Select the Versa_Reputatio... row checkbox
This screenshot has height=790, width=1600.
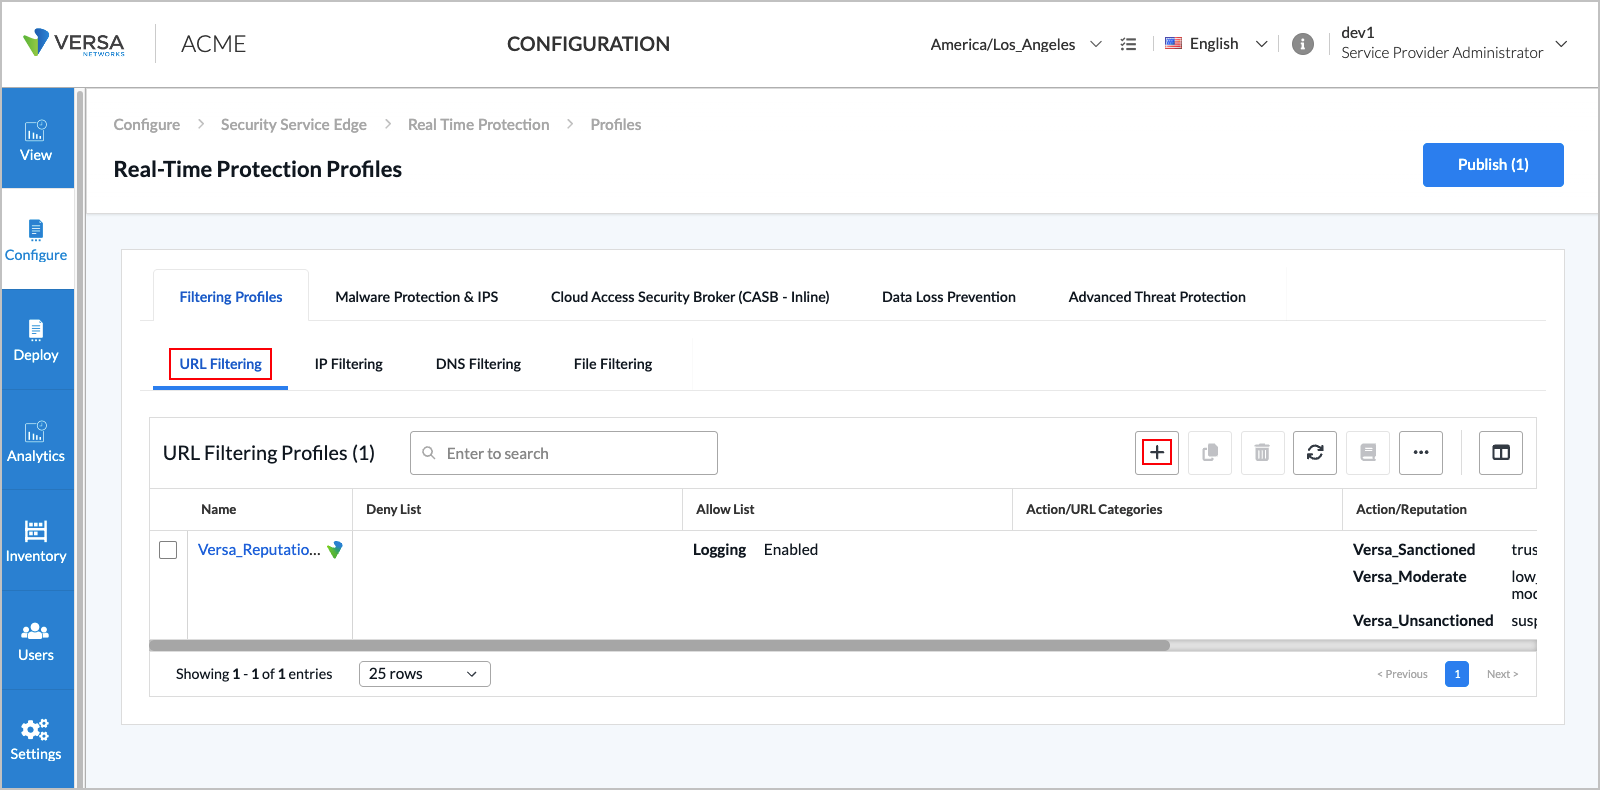pos(168,550)
